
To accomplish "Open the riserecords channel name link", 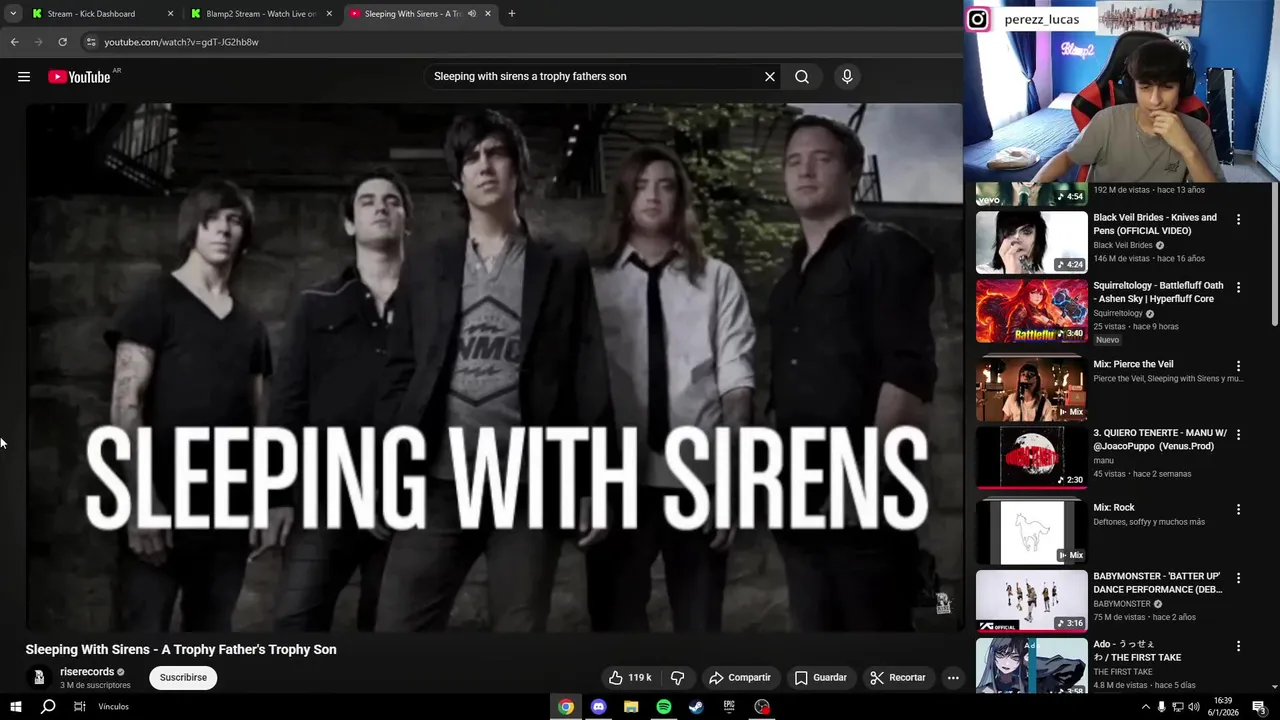I will coord(87,672).
